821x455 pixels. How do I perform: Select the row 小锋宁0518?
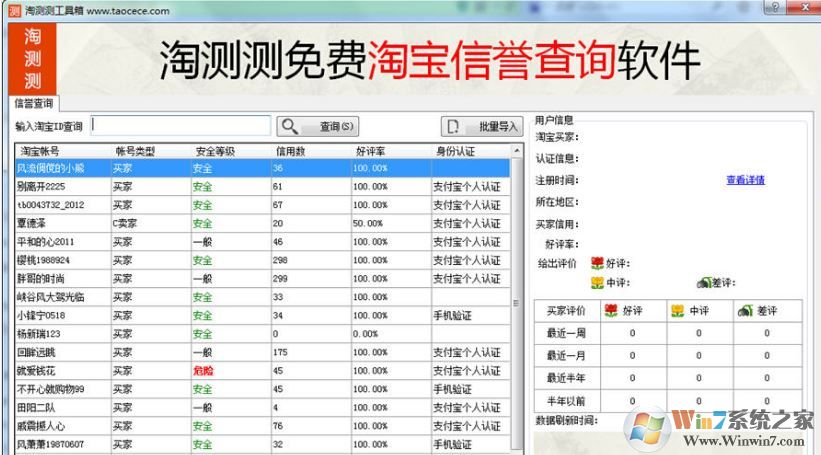[262, 315]
